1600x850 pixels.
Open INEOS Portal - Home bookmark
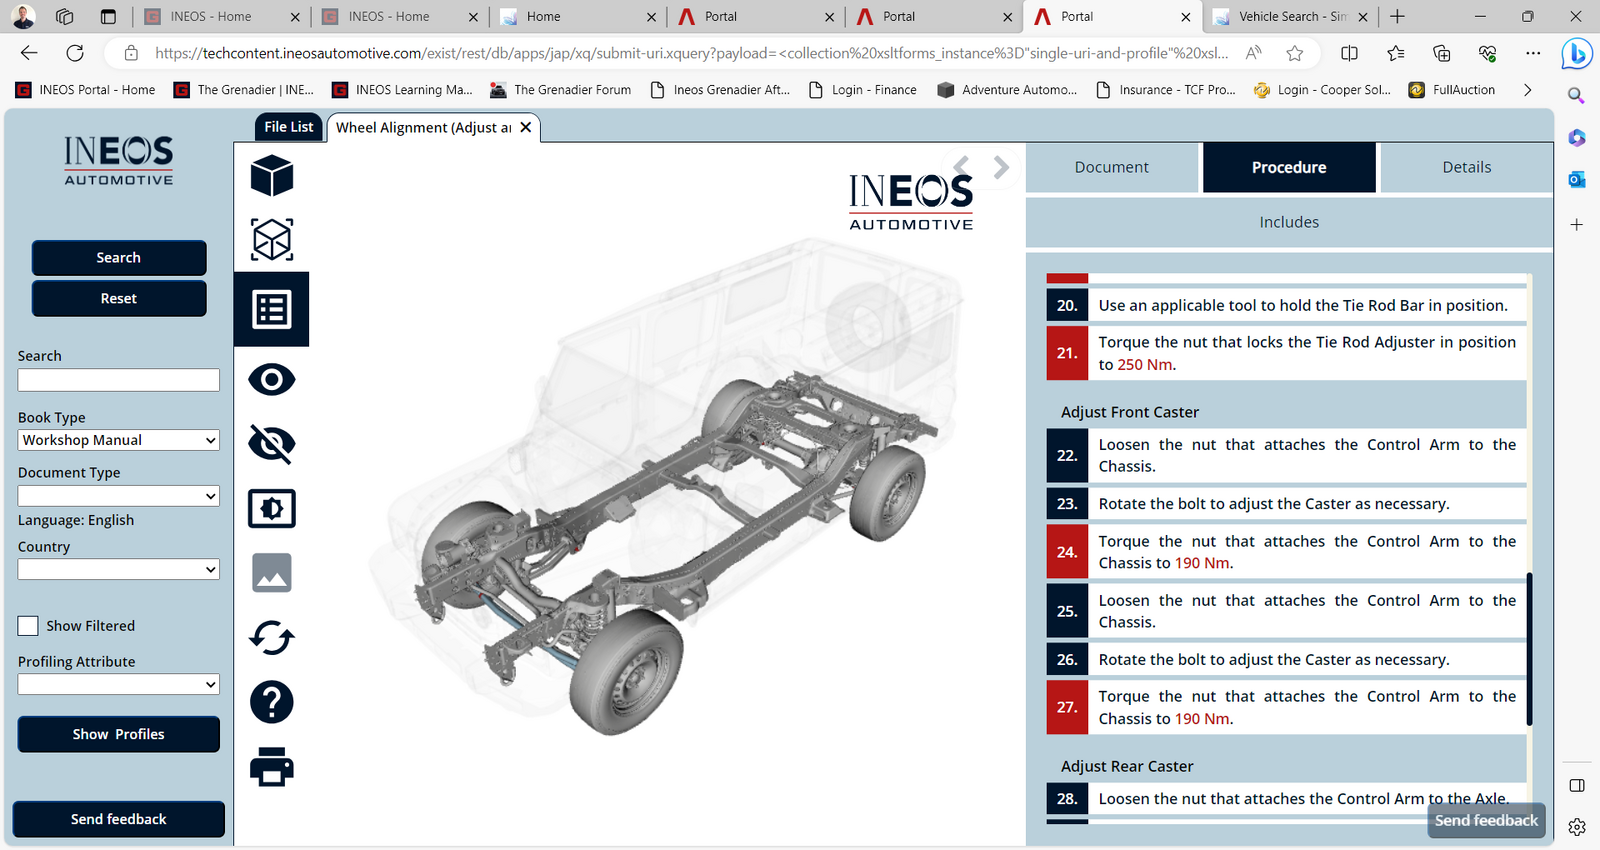tap(86, 90)
